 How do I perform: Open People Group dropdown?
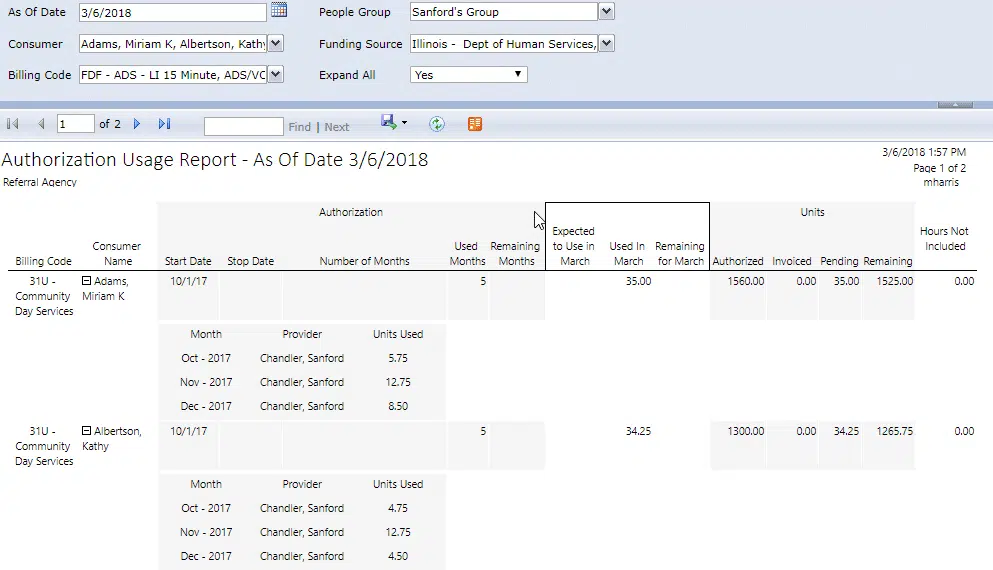point(607,11)
